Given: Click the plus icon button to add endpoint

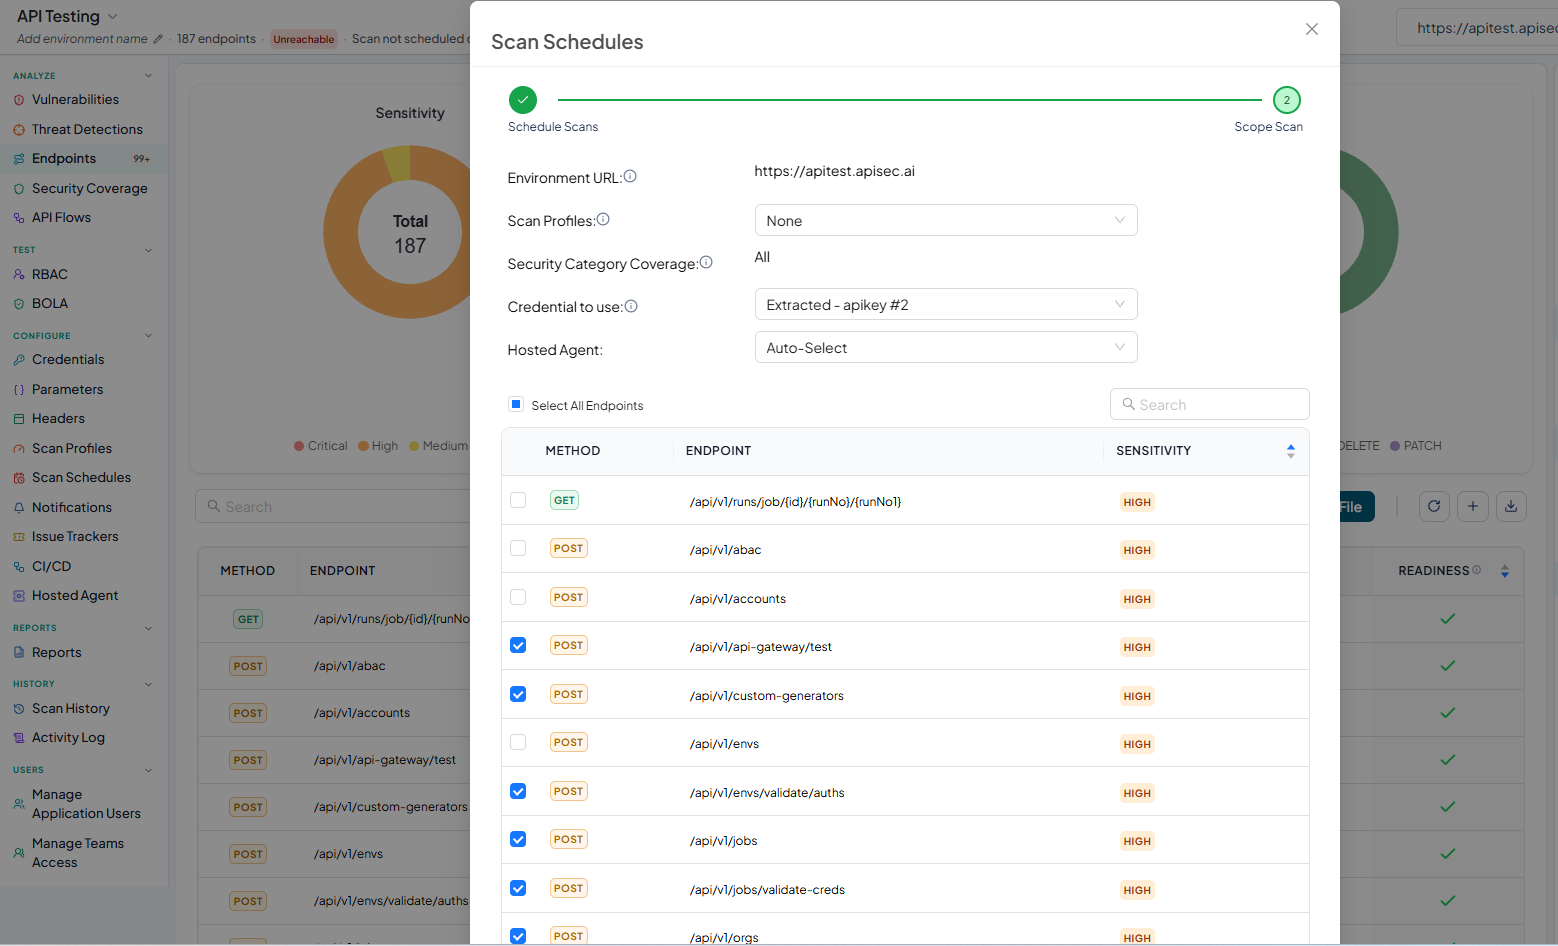Looking at the screenshot, I should click(x=1473, y=507).
